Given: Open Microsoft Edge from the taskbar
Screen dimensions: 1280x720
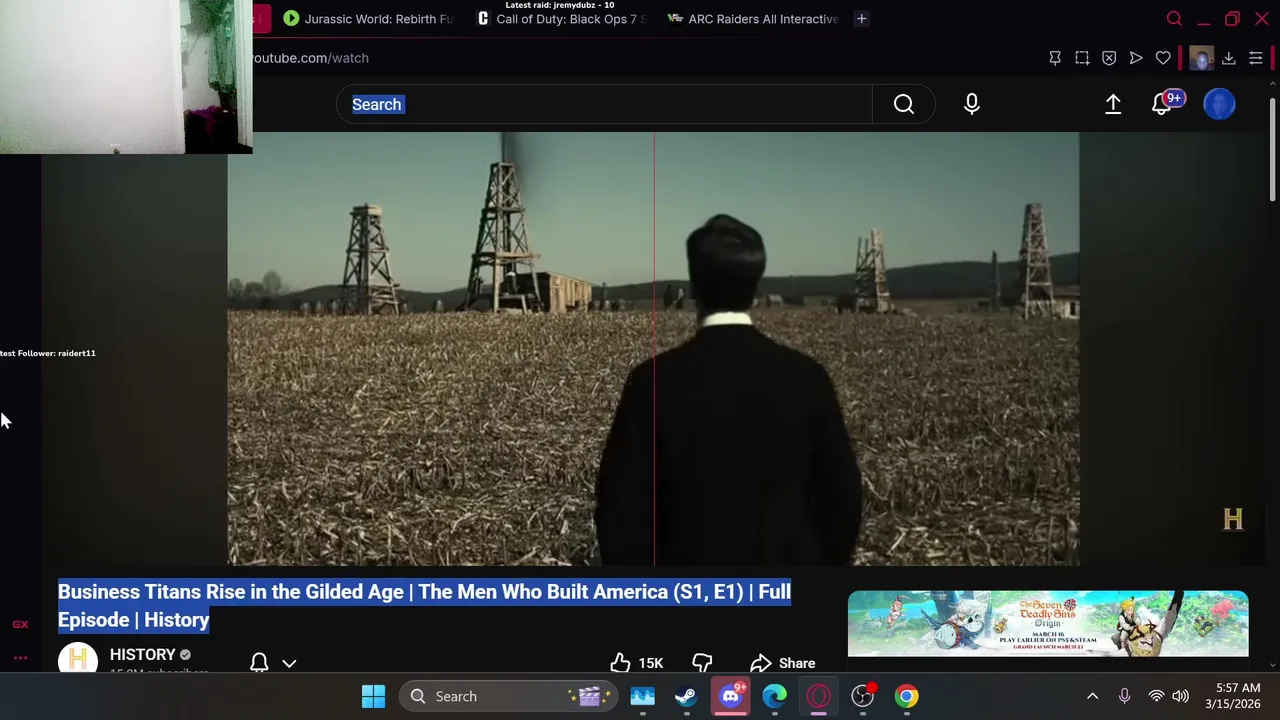Looking at the screenshot, I should click(775, 696).
